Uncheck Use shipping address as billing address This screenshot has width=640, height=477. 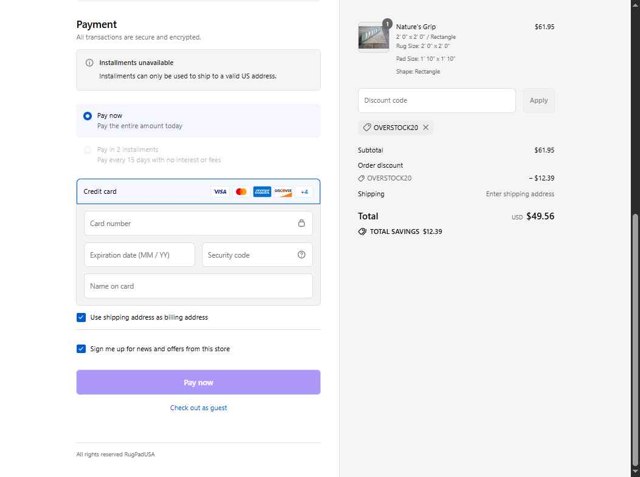[81, 317]
